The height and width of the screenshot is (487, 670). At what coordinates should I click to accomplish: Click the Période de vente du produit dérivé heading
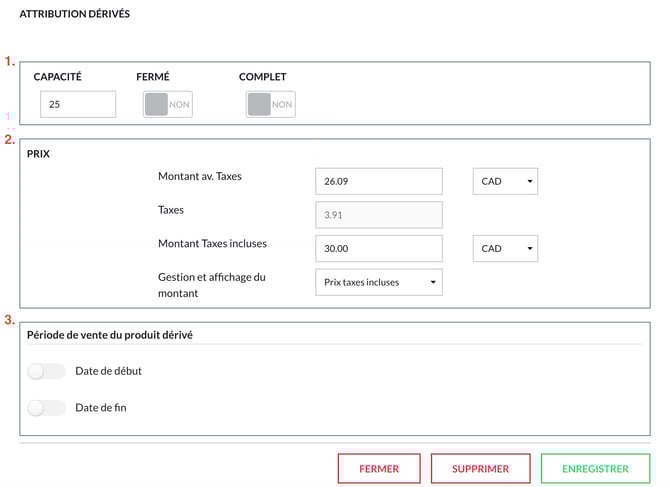[110, 334]
